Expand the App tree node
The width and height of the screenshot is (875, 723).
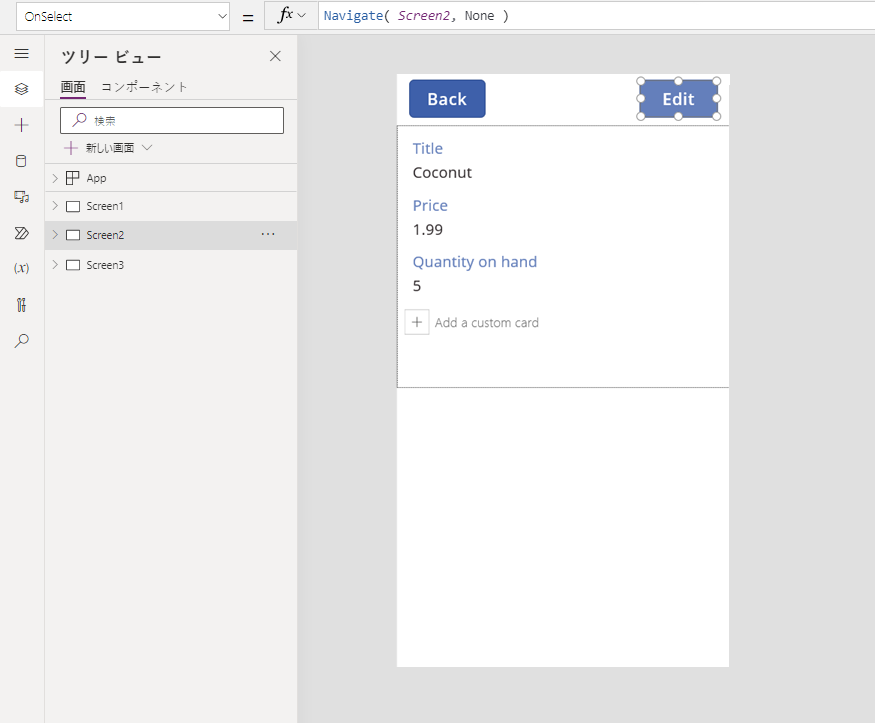tap(55, 178)
